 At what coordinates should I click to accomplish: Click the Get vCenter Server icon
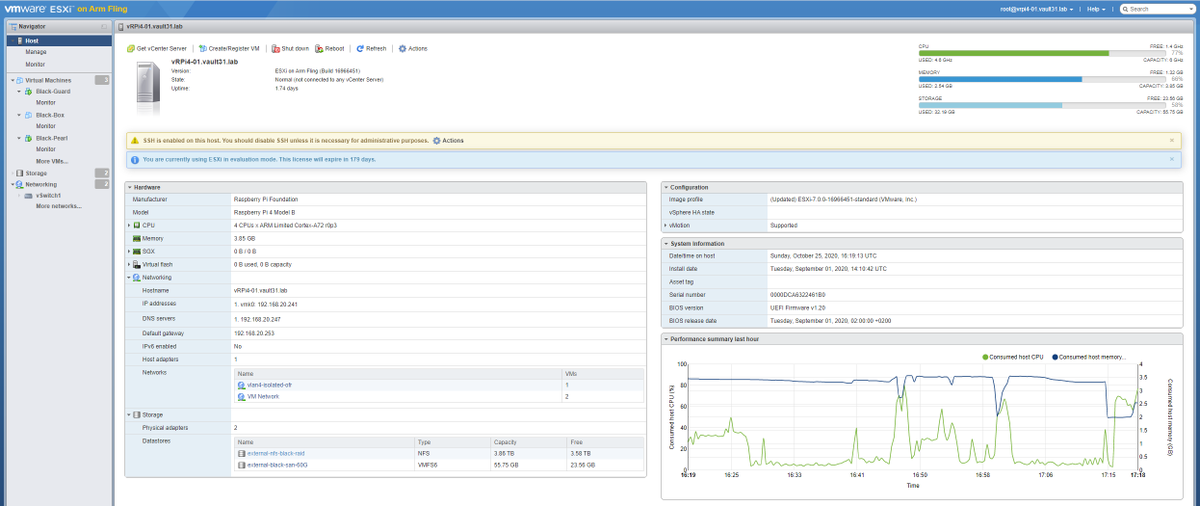point(131,48)
